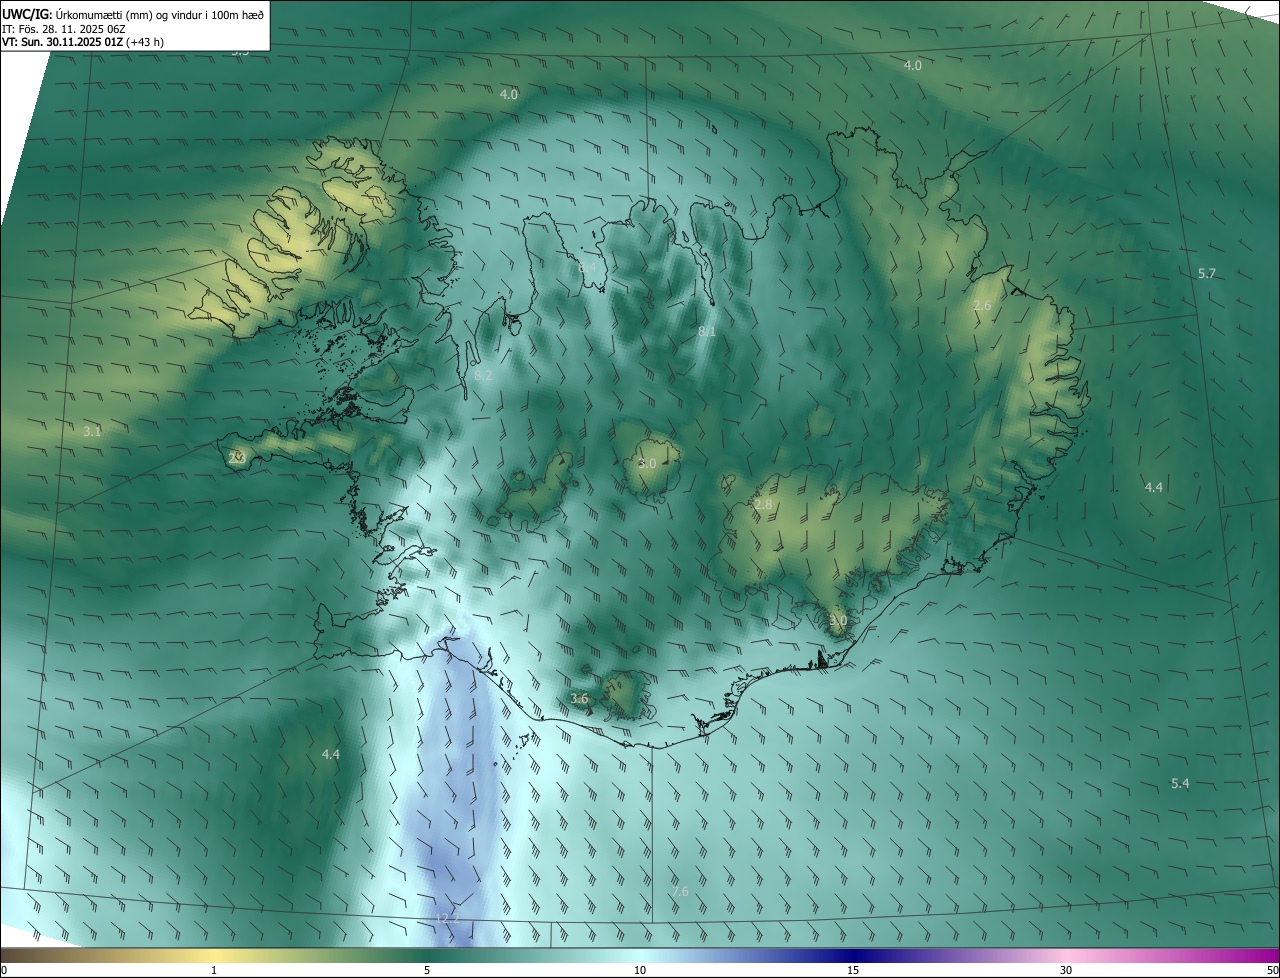The height and width of the screenshot is (978, 1280).
Task: Click the 'UWC/IG:' title label
Action: pos(27,13)
